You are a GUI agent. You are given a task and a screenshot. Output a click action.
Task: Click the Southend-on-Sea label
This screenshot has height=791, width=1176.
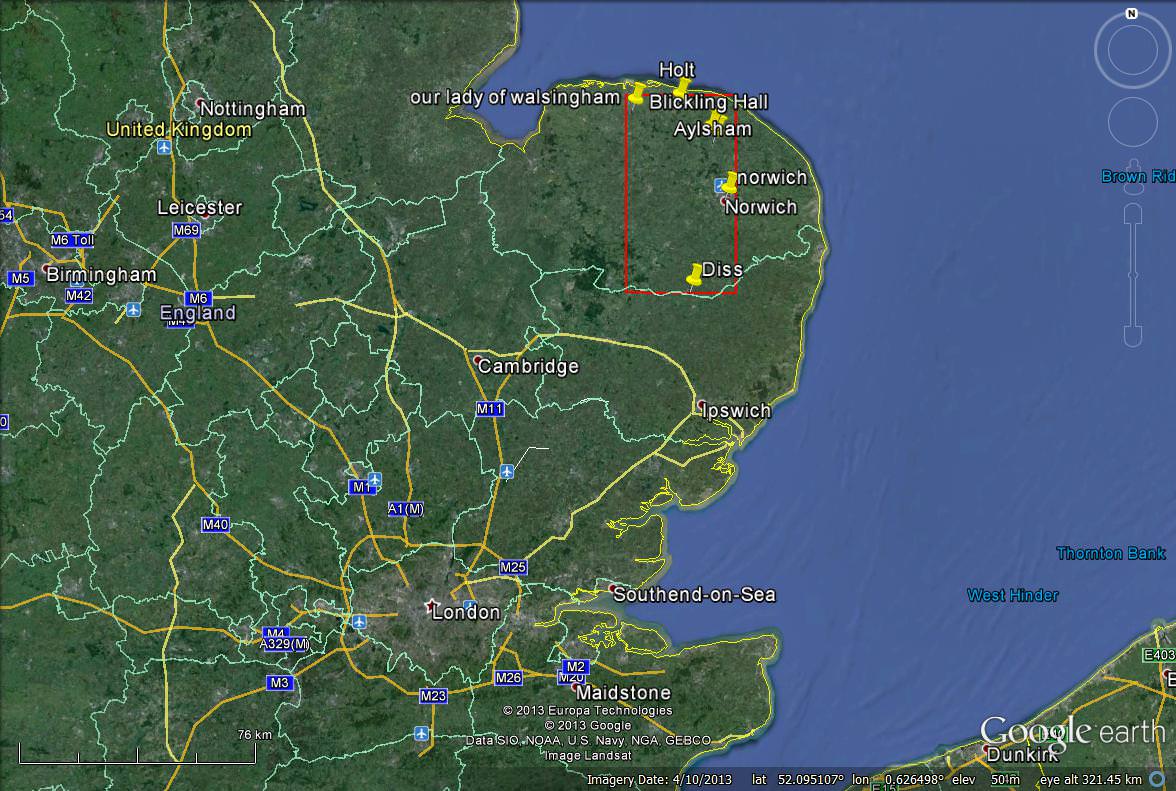tap(694, 595)
